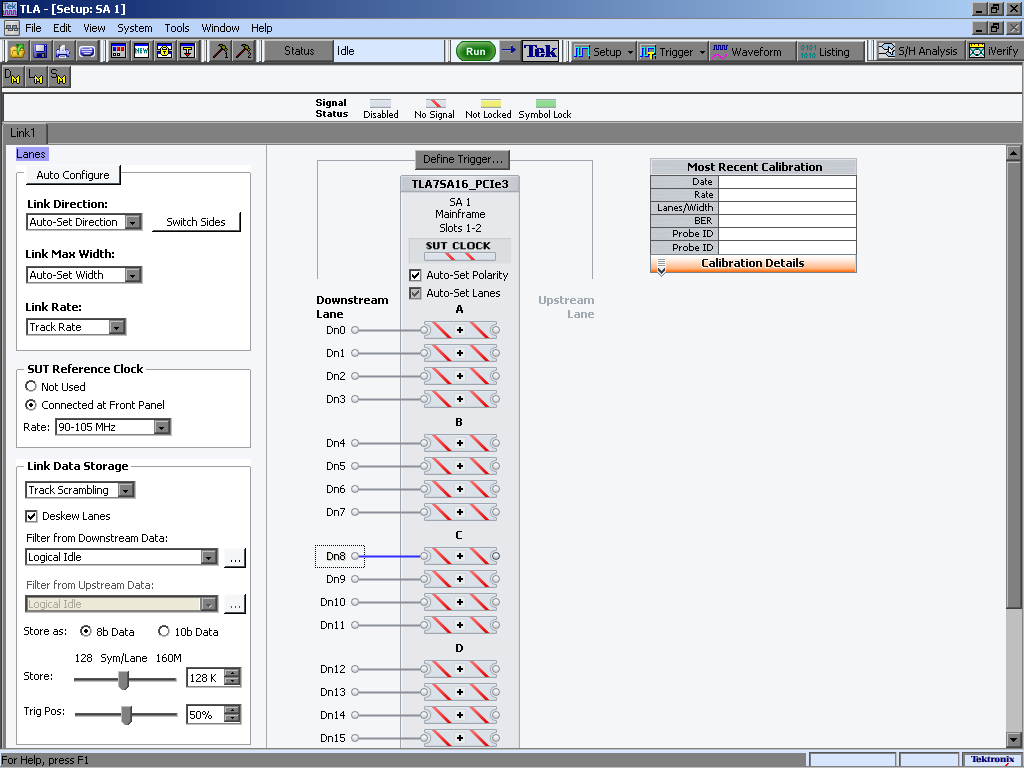The height and width of the screenshot is (768, 1024).
Task: Open the System menu
Action: pyautogui.click(x=135, y=28)
